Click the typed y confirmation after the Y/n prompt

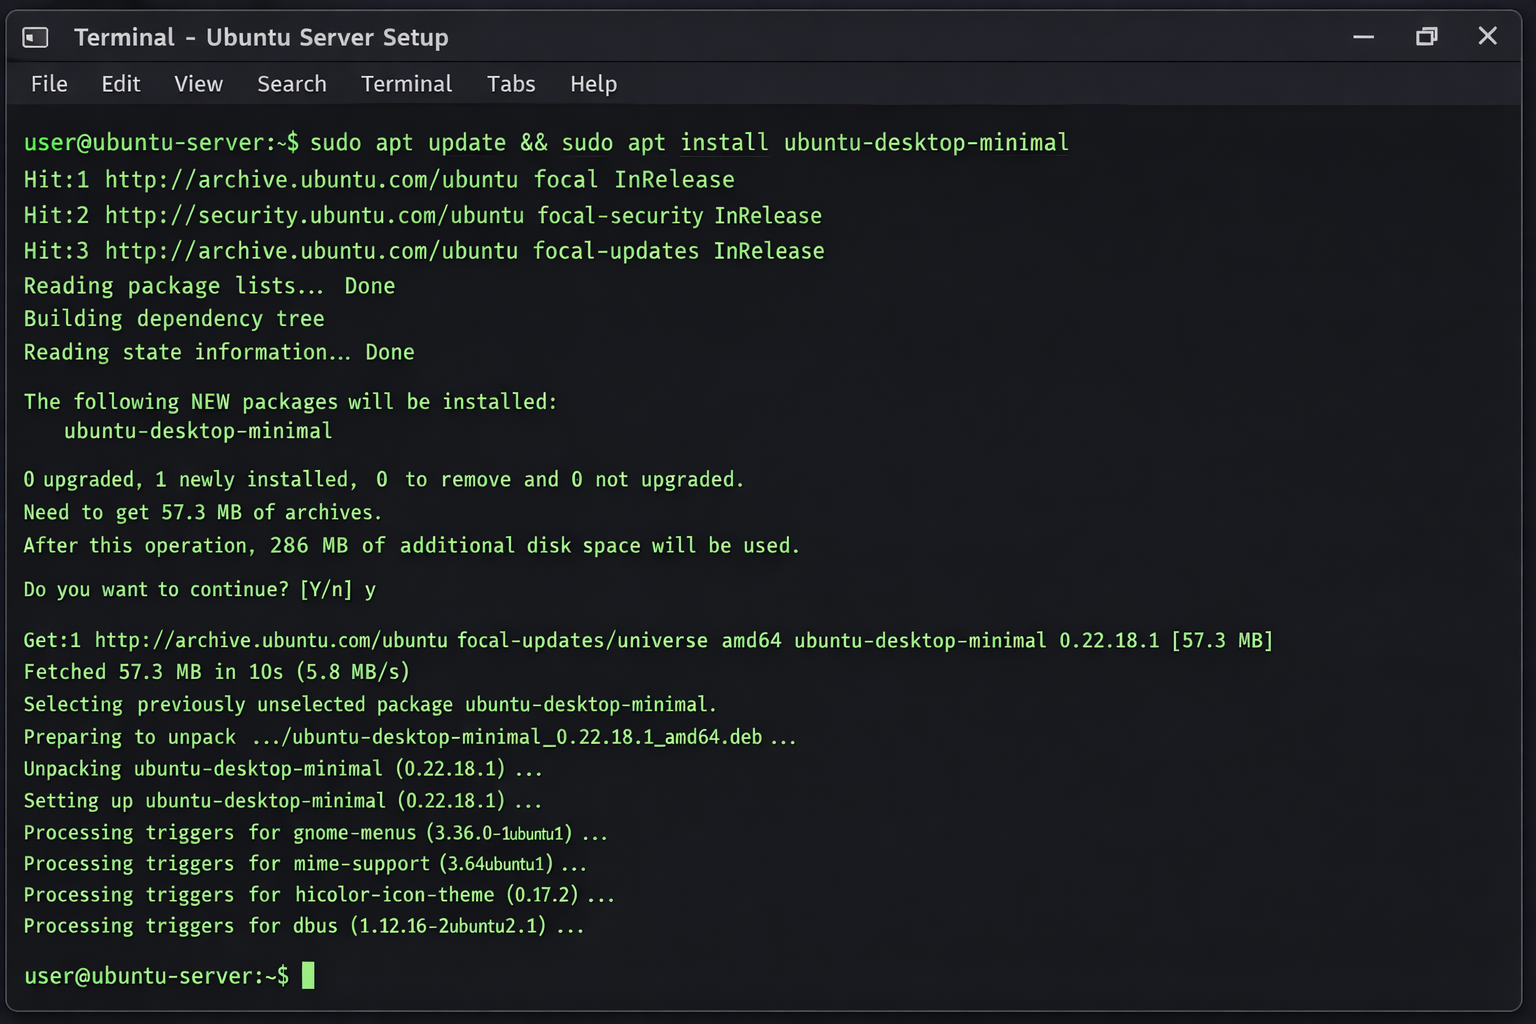371,590
